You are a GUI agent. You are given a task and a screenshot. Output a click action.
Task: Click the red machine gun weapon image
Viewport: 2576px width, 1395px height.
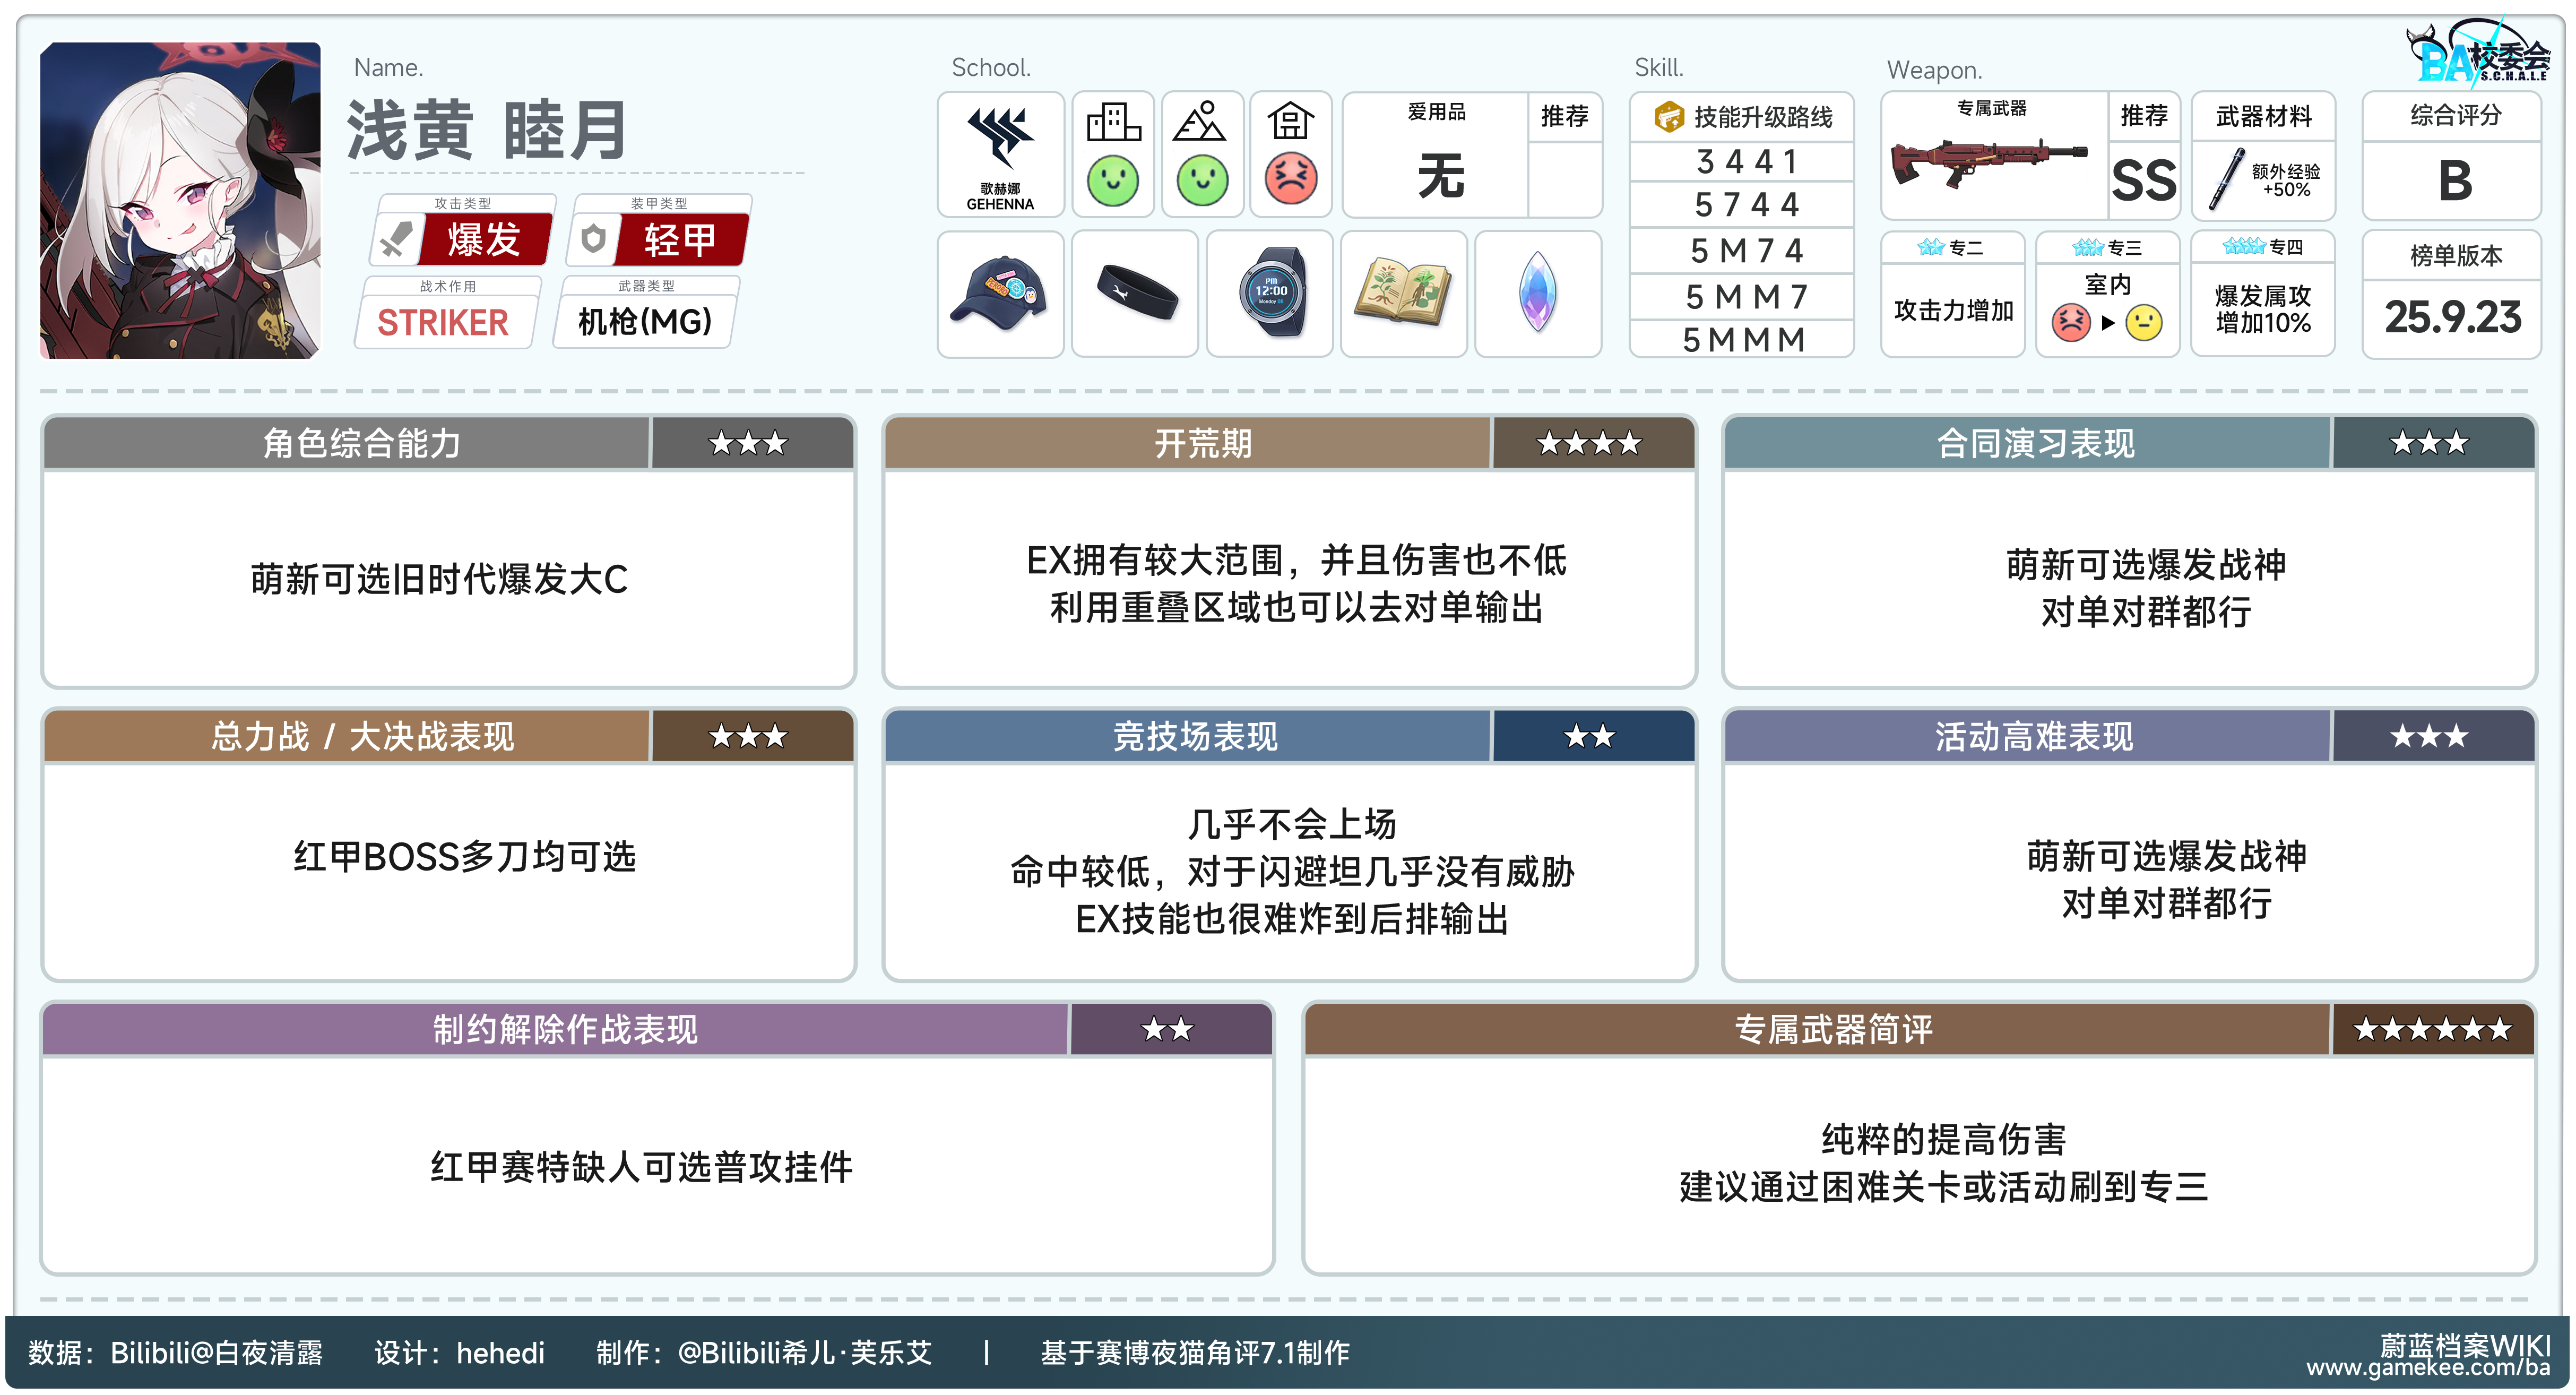tap(1988, 165)
